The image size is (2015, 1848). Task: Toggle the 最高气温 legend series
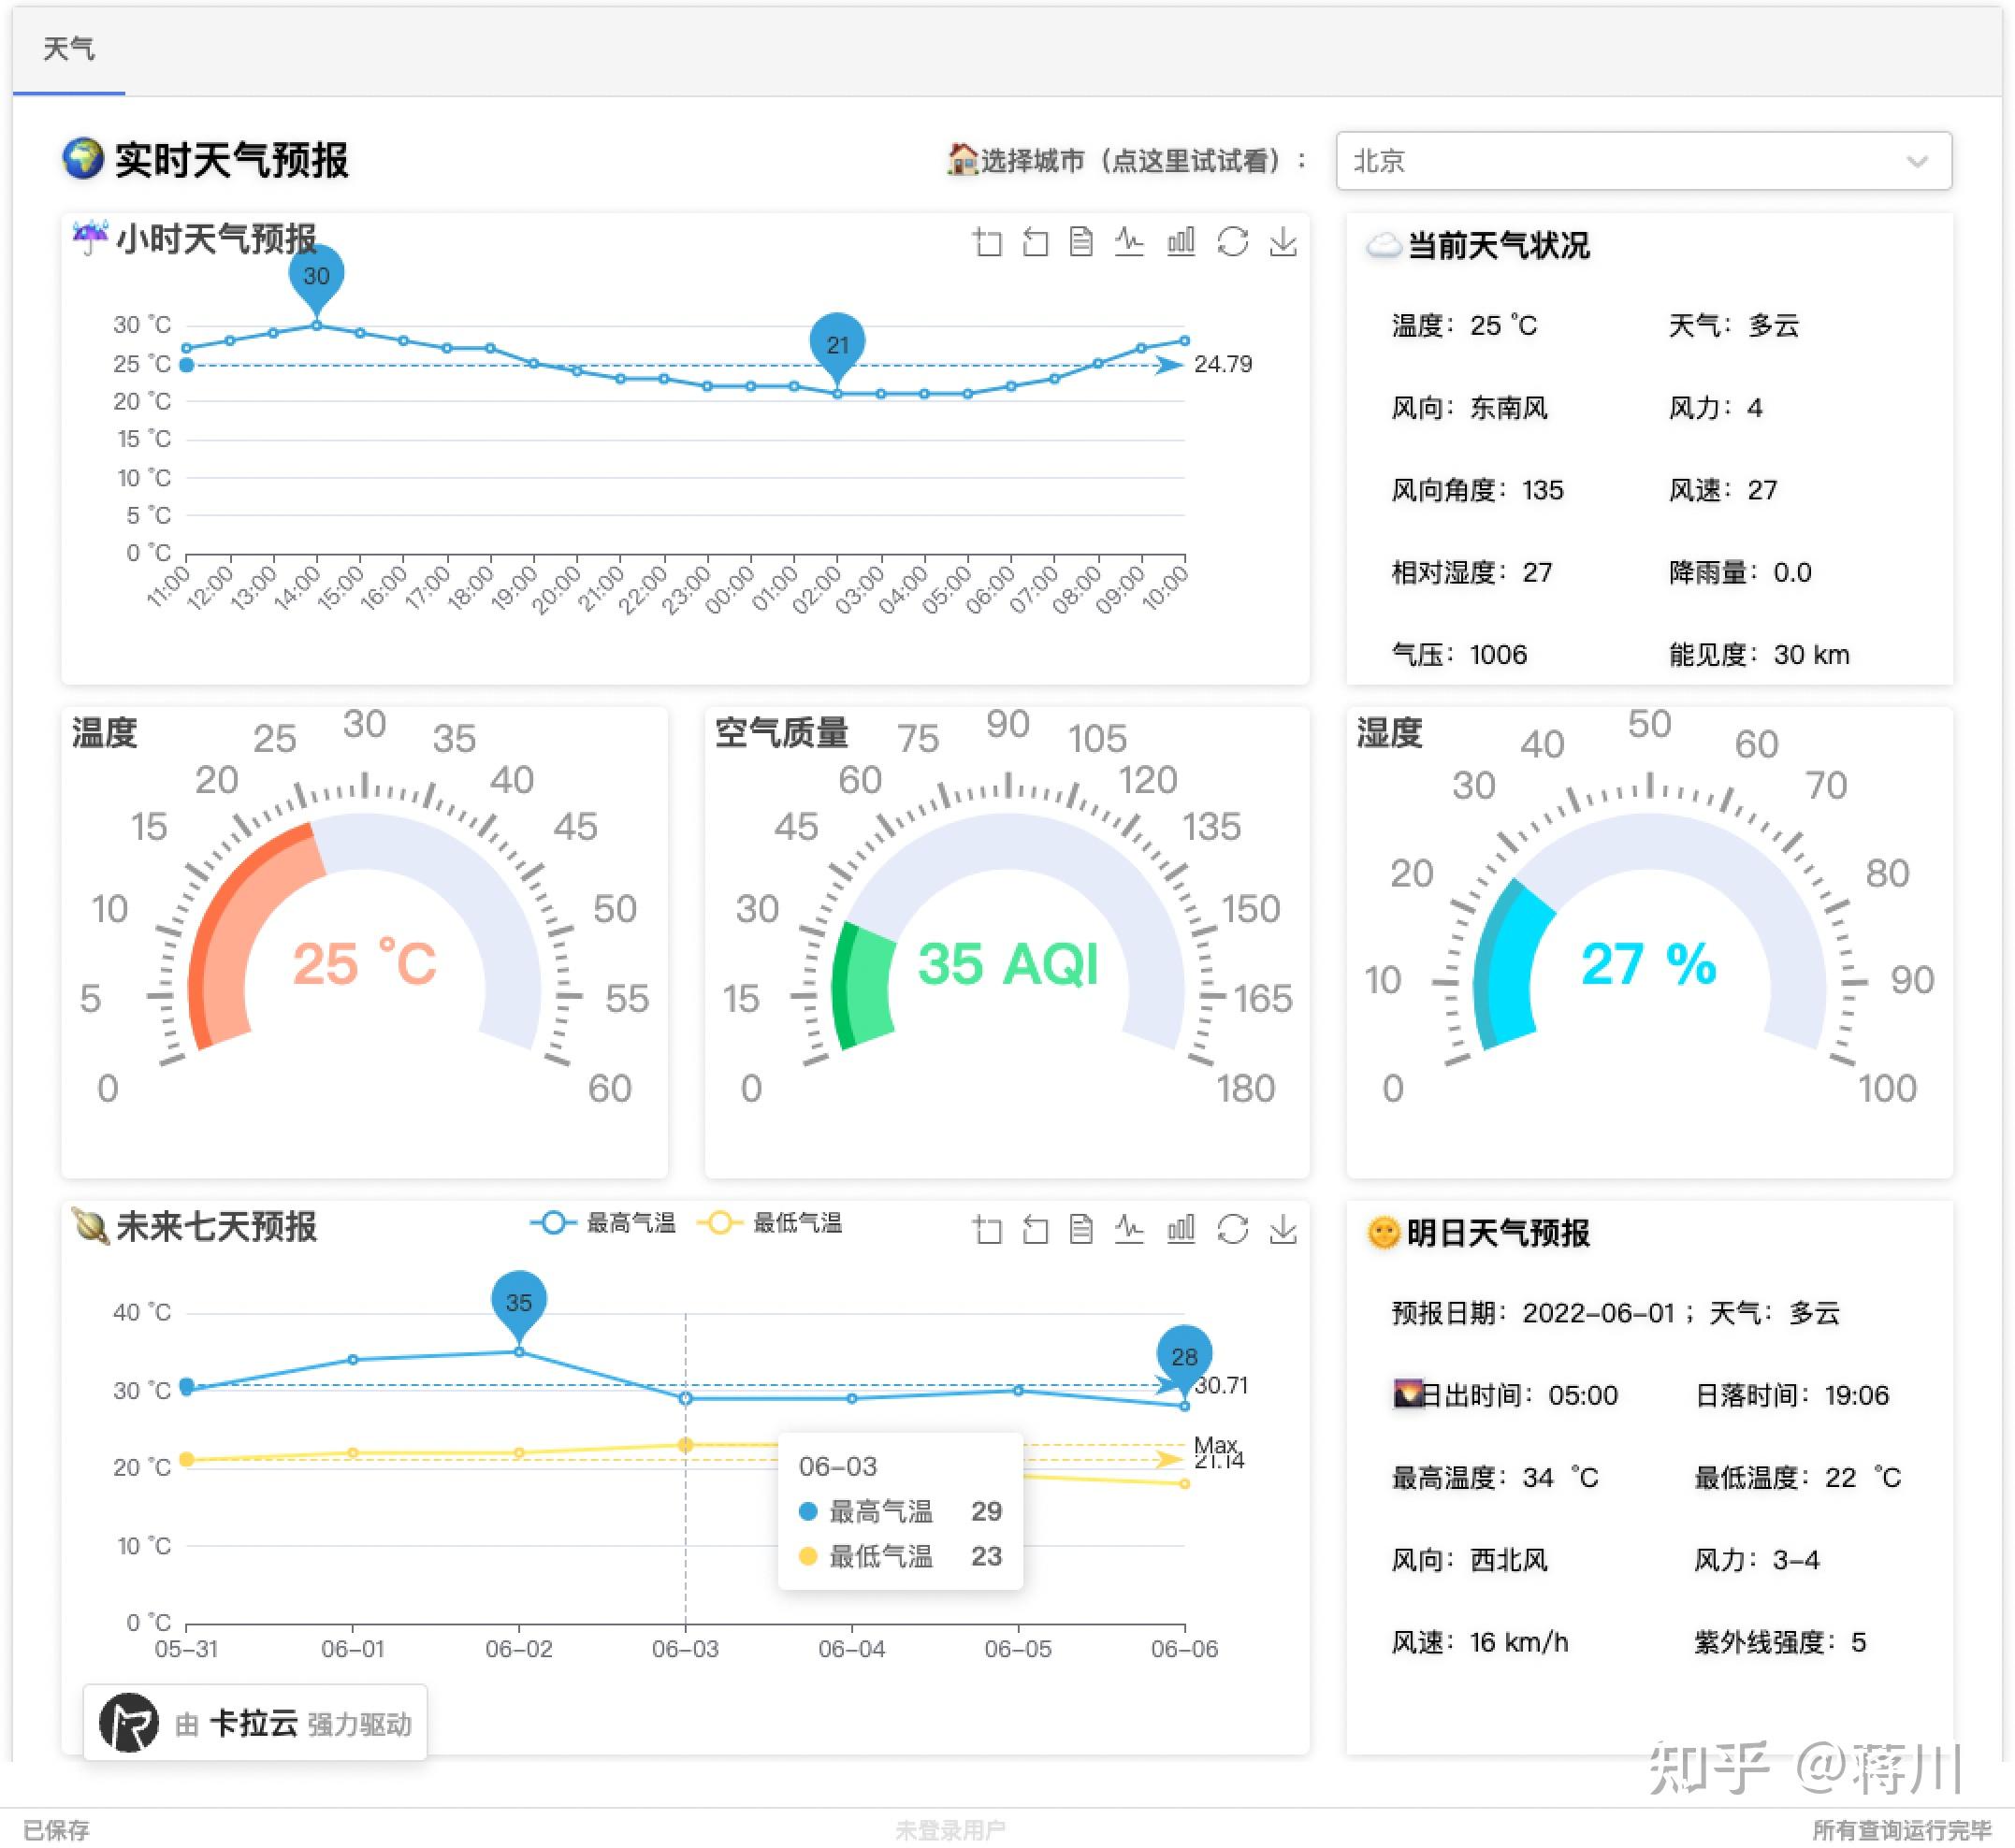[x=603, y=1223]
